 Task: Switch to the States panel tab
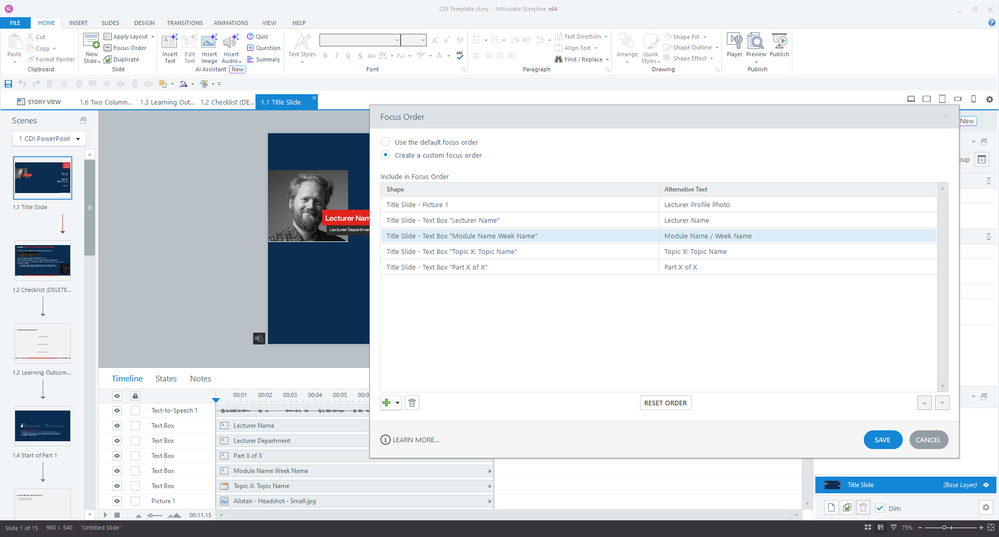[x=166, y=379]
